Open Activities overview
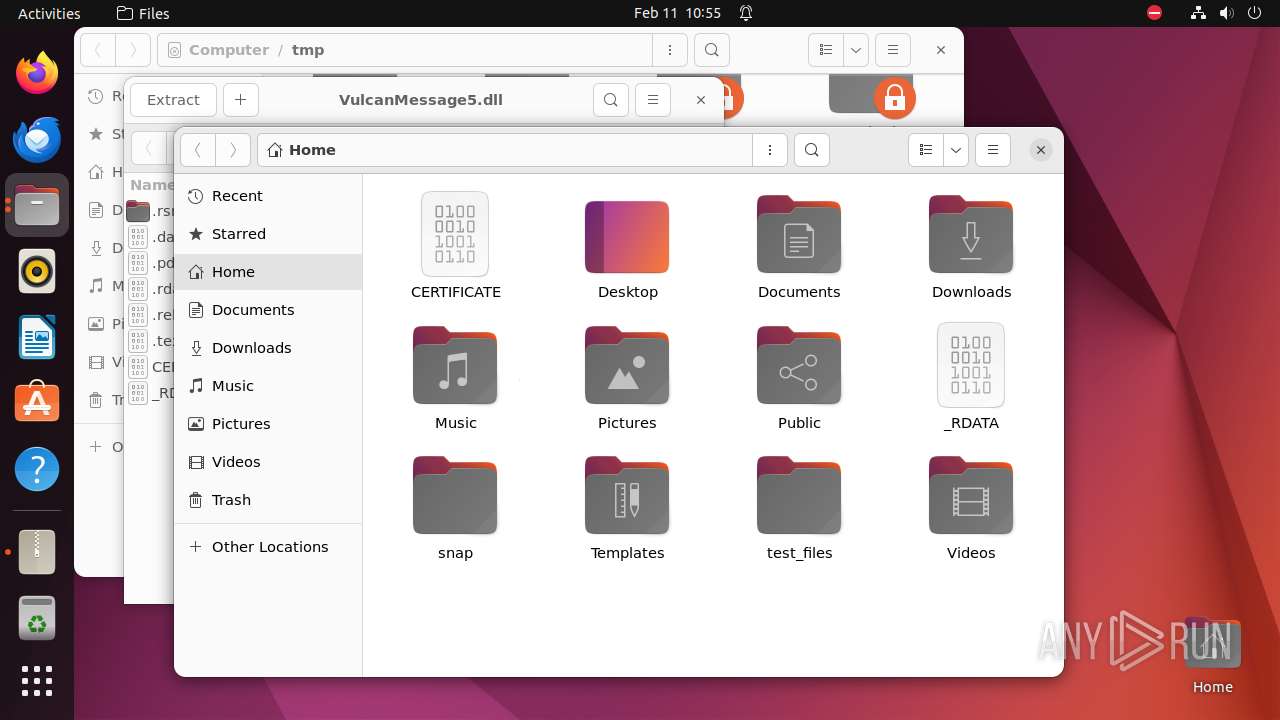The height and width of the screenshot is (720, 1280). (49, 13)
